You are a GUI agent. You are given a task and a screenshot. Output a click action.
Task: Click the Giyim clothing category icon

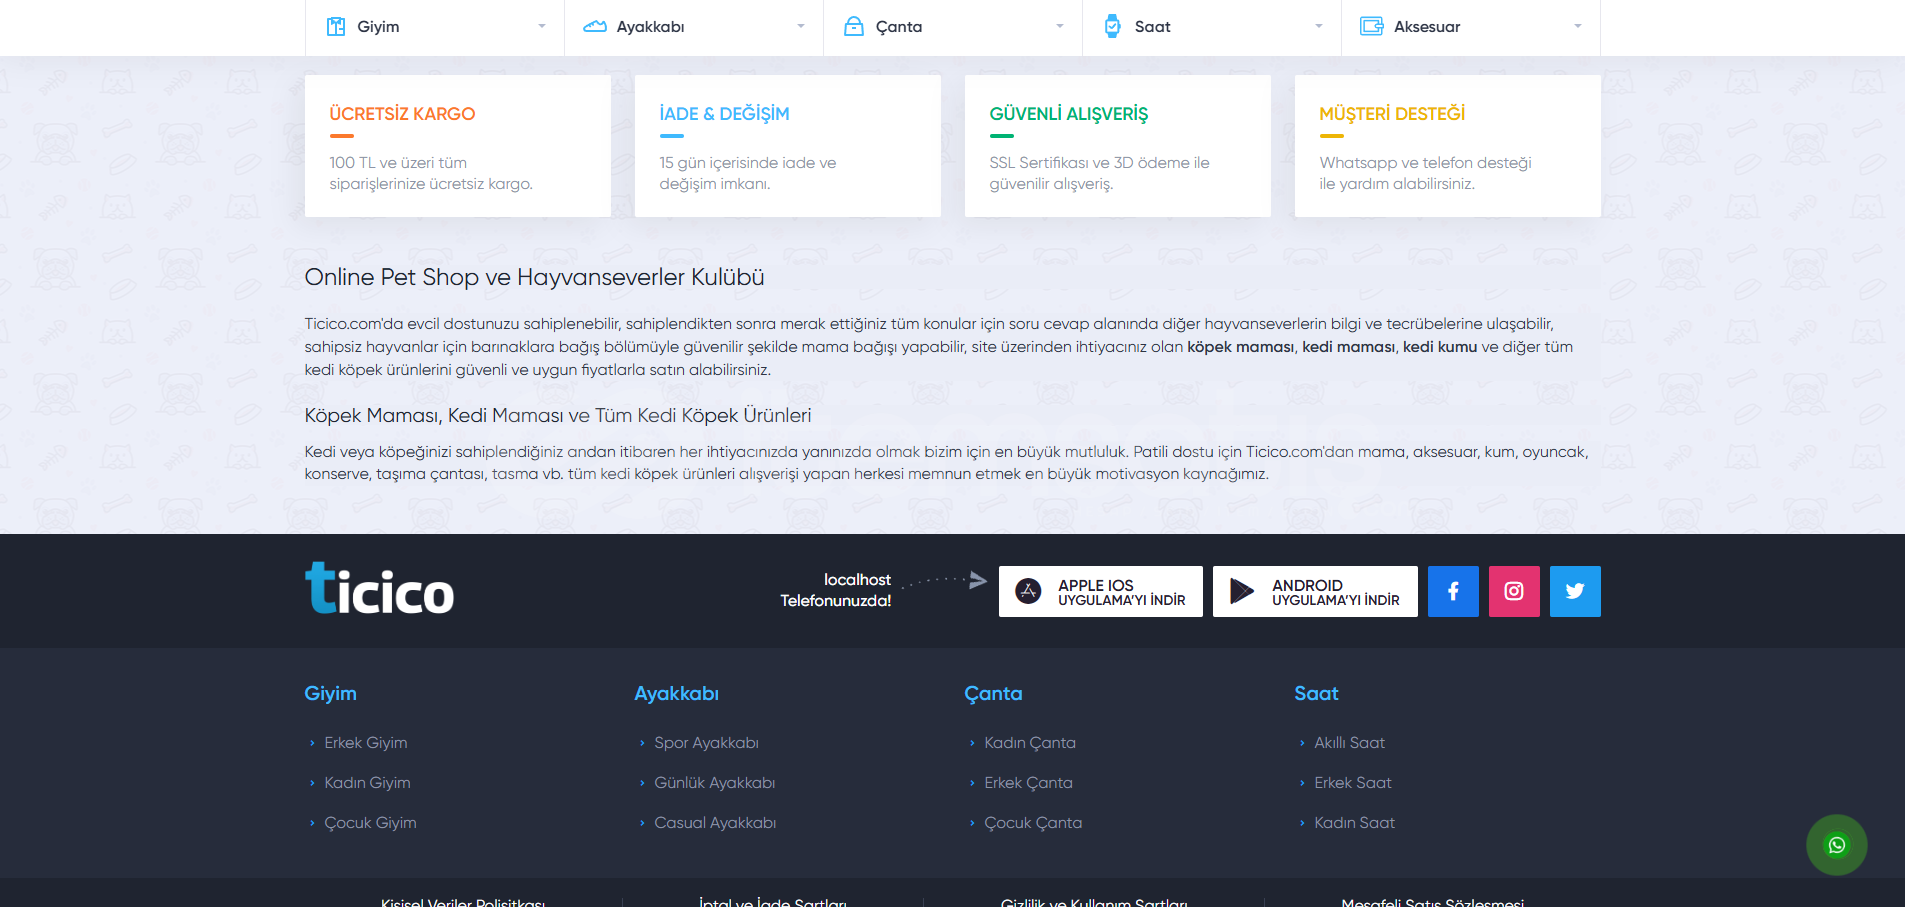[x=336, y=27]
